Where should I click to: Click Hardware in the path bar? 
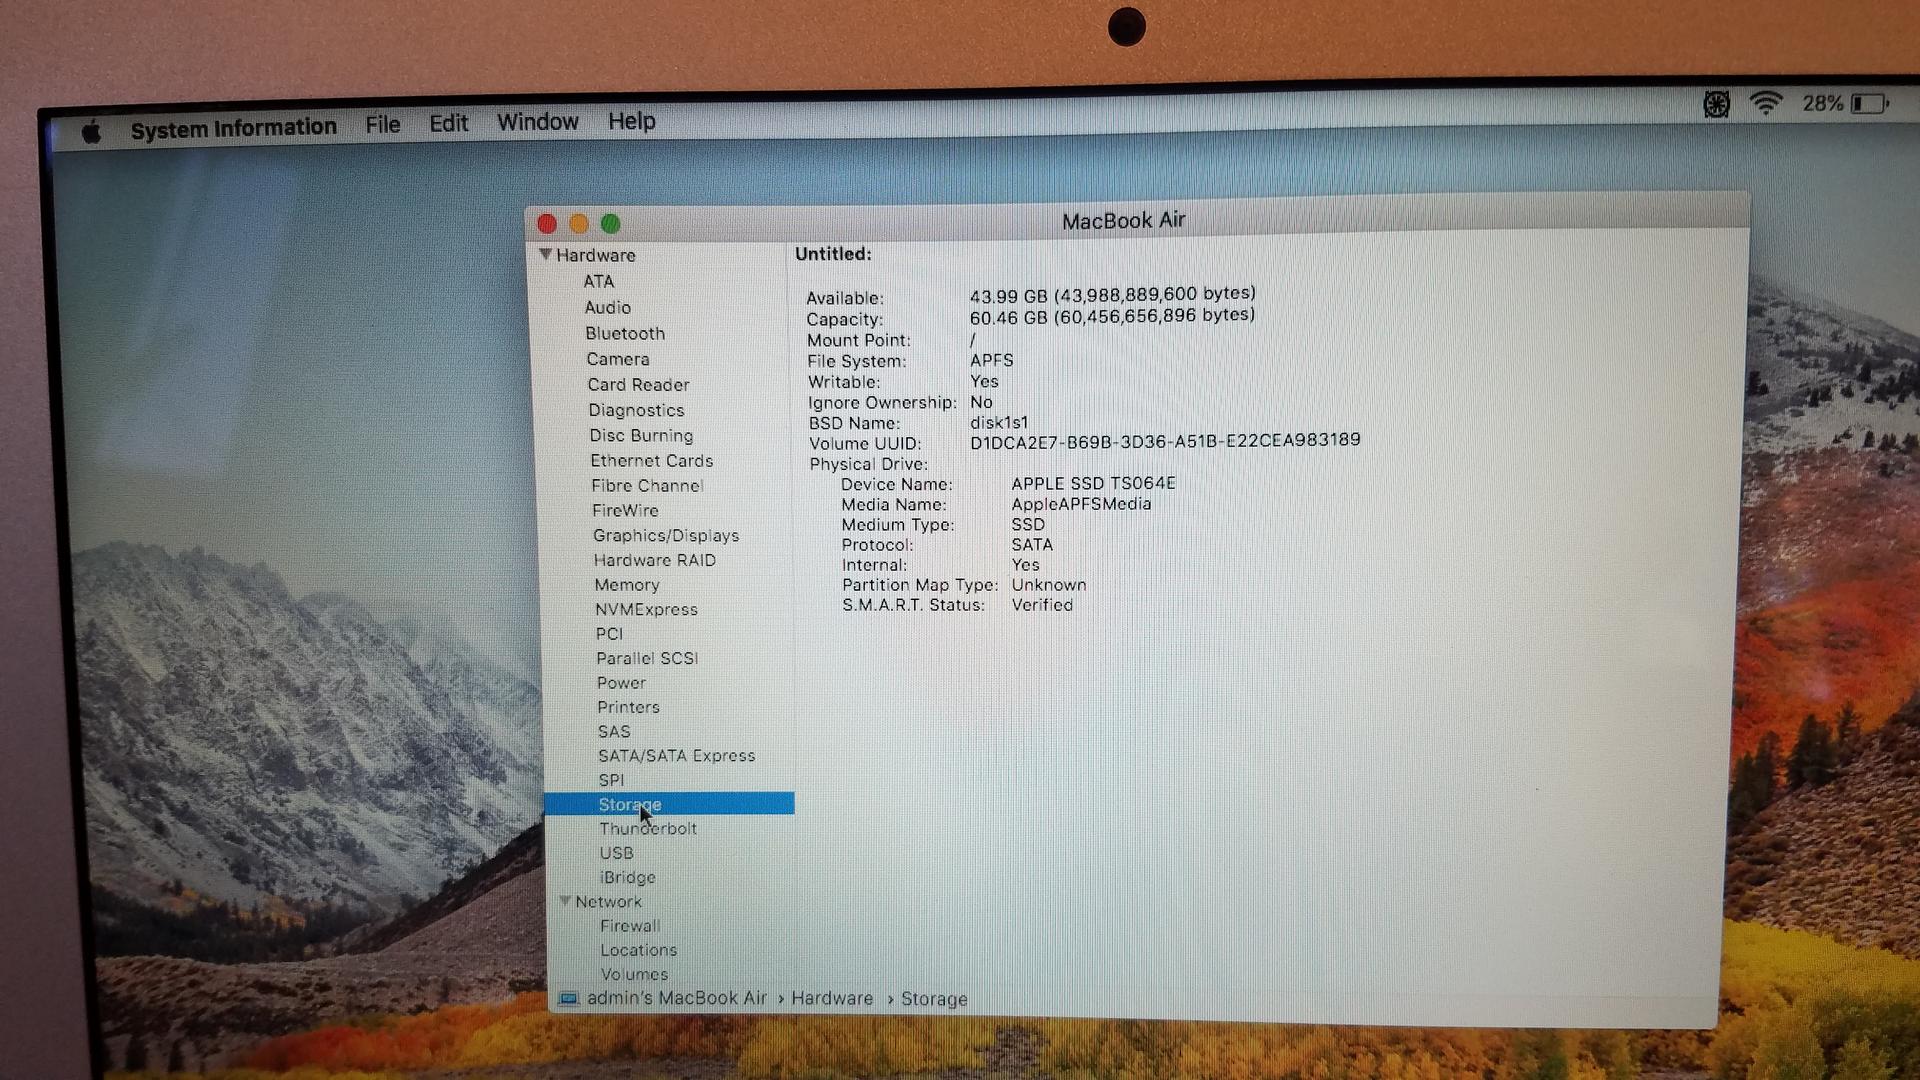[832, 998]
